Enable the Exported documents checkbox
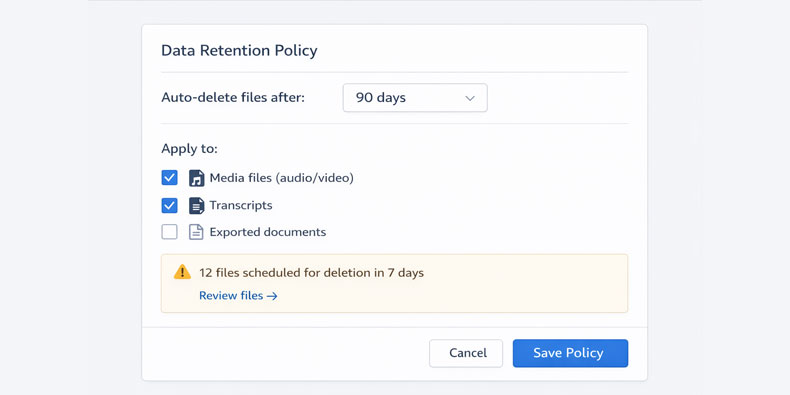 pyautogui.click(x=169, y=232)
